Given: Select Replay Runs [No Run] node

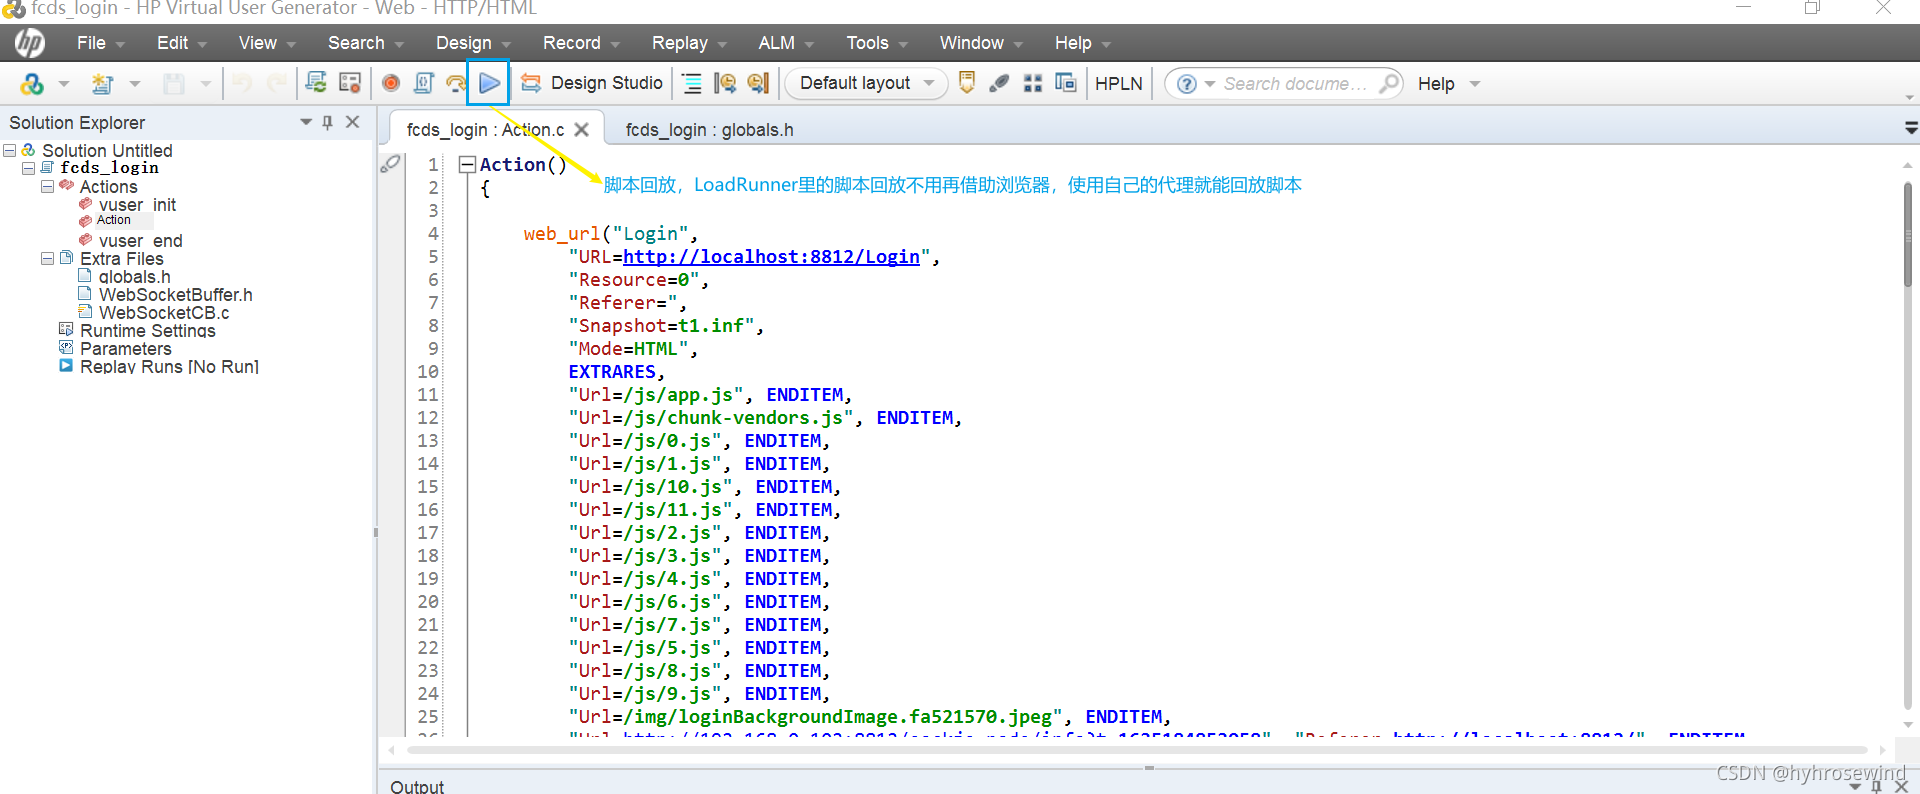Looking at the screenshot, I should 169,367.
